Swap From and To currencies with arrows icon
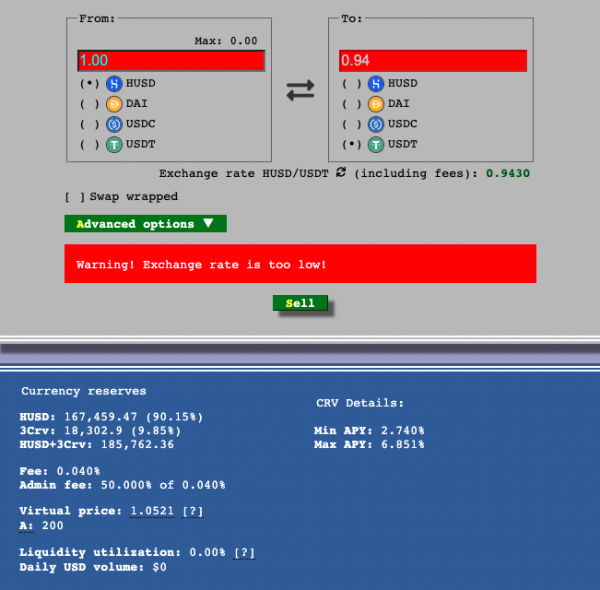Screen dimensions: 600x590 300,91
